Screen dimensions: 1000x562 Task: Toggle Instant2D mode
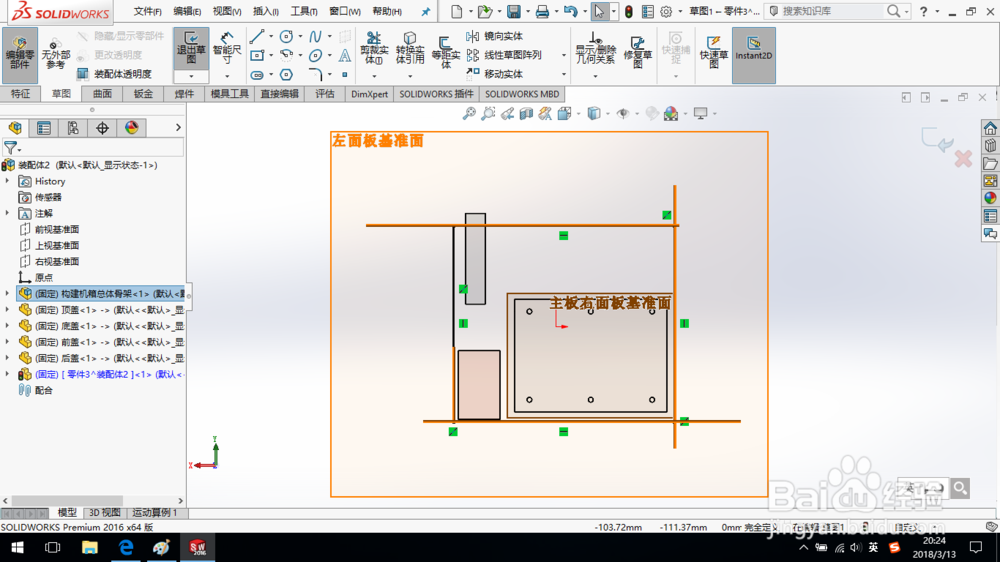point(753,55)
